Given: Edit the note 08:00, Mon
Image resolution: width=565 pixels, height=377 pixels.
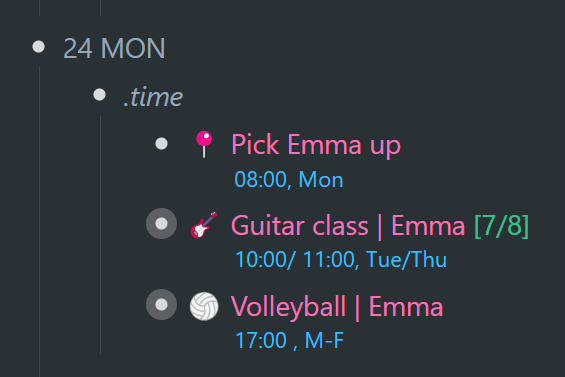Looking at the screenshot, I should [289, 179].
